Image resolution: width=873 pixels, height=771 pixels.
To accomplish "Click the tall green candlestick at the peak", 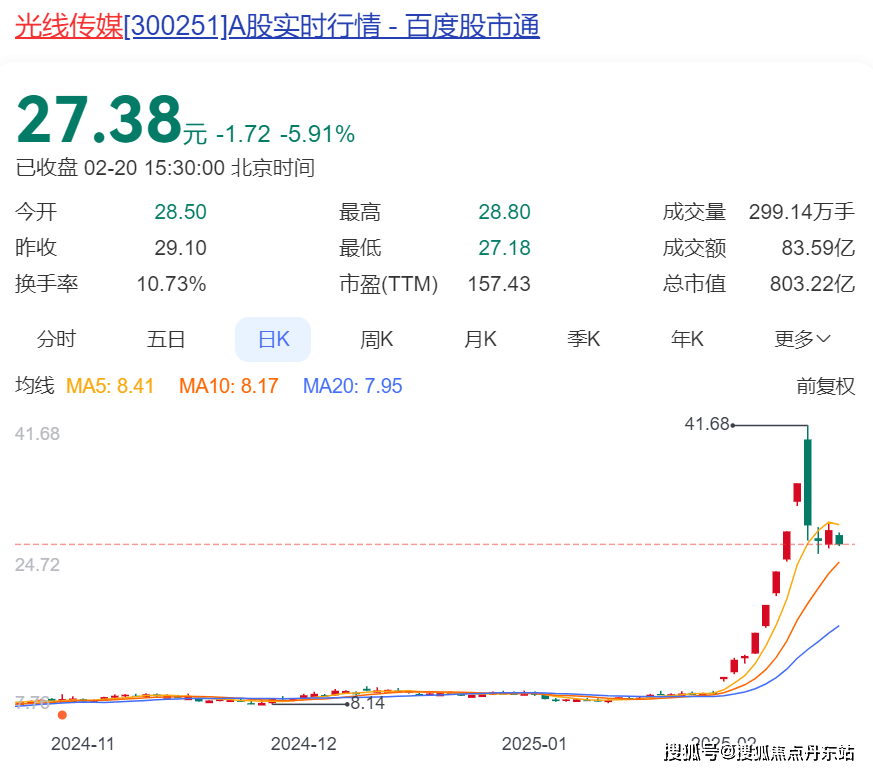I will pos(807,482).
